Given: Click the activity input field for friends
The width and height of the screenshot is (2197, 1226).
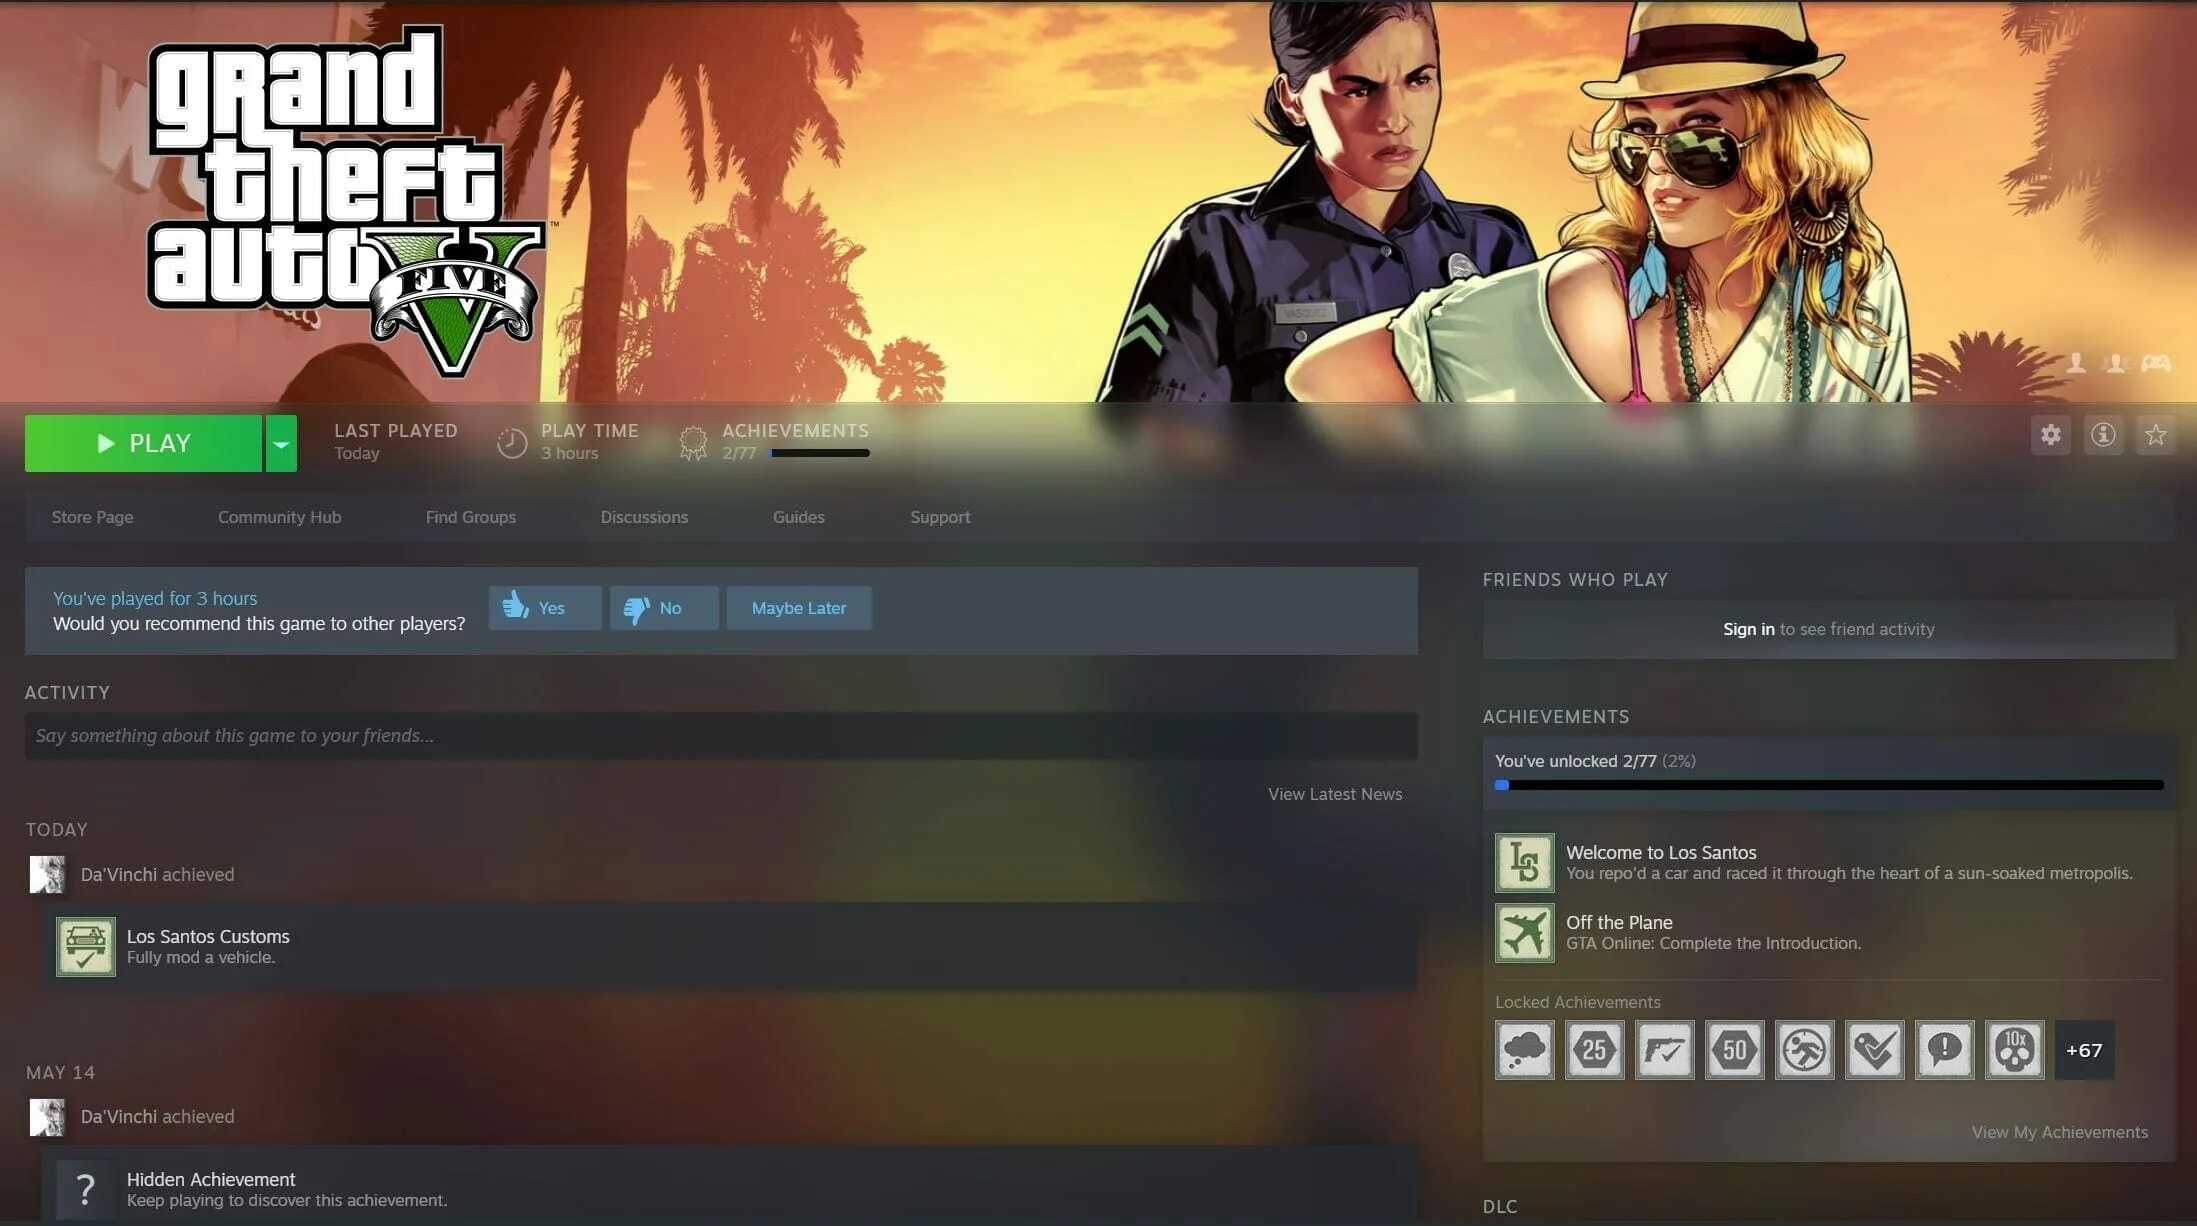Looking at the screenshot, I should click(x=720, y=735).
